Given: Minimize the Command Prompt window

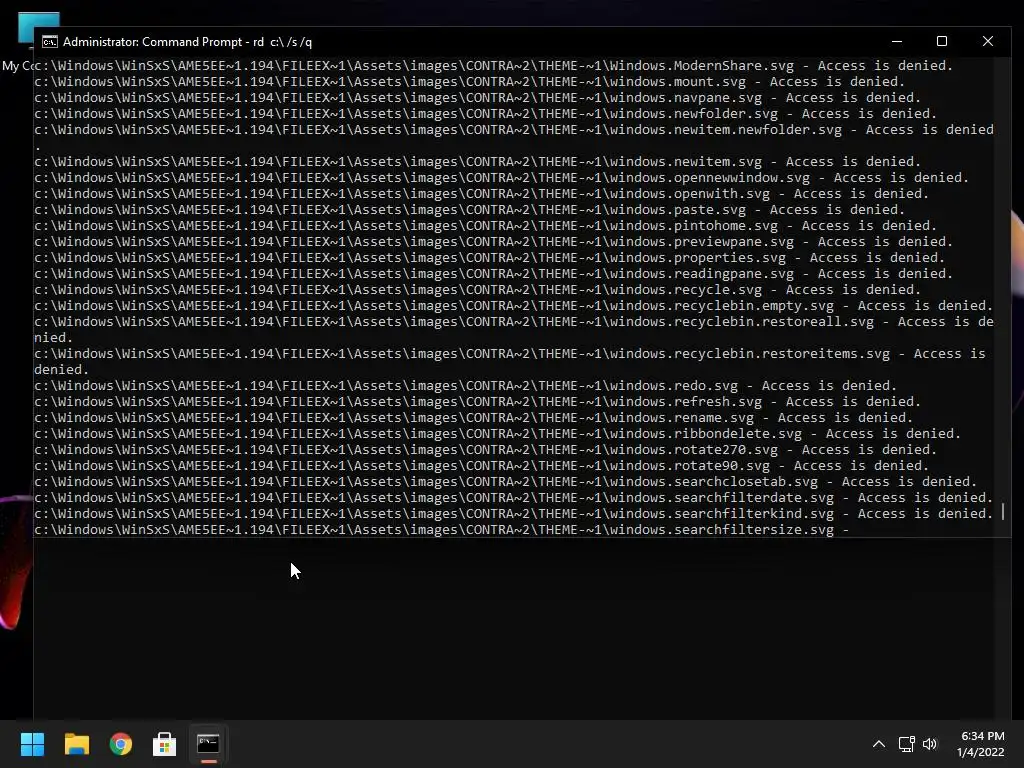Looking at the screenshot, I should tap(897, 41).
